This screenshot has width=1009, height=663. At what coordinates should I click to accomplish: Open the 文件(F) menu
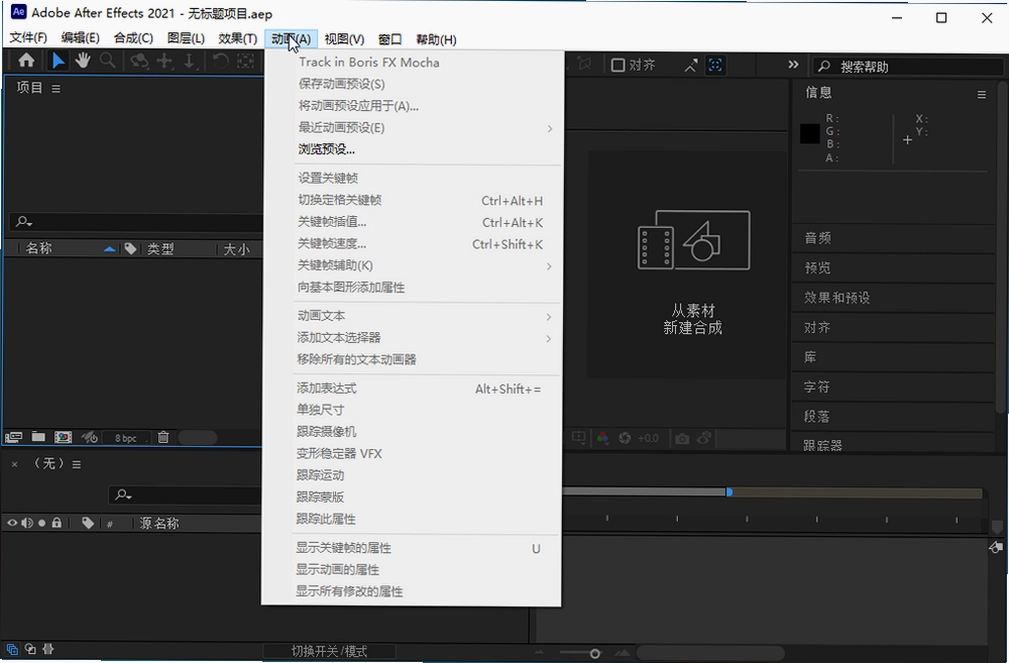(28, 38)
